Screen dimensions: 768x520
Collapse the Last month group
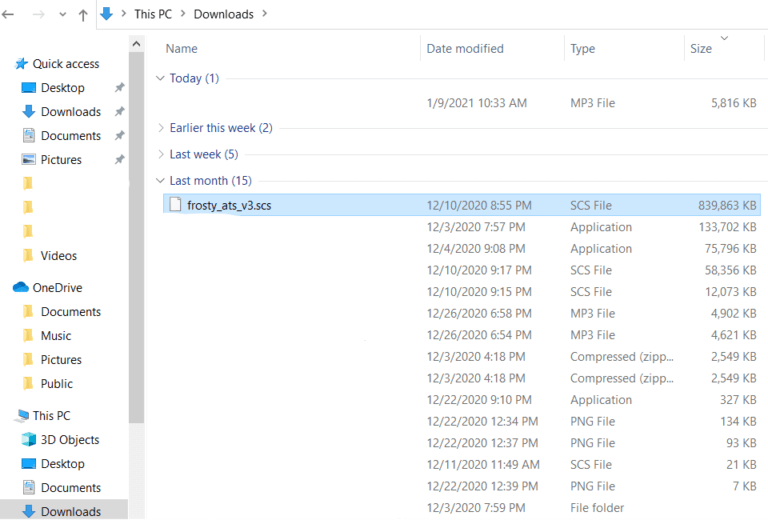coord(161,181)
